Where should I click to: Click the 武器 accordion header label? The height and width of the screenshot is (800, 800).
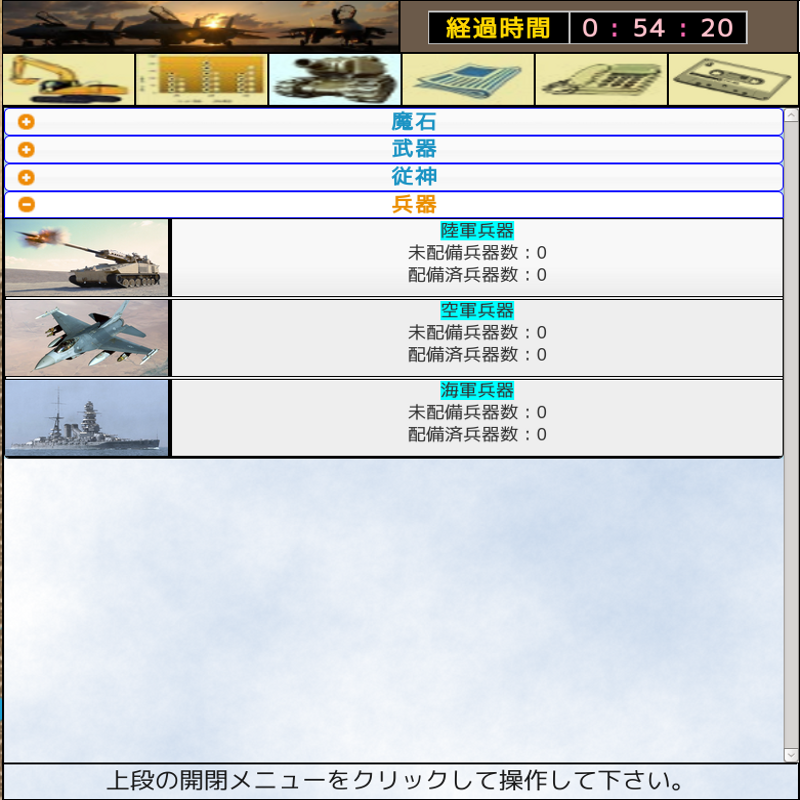pos(414,149)
